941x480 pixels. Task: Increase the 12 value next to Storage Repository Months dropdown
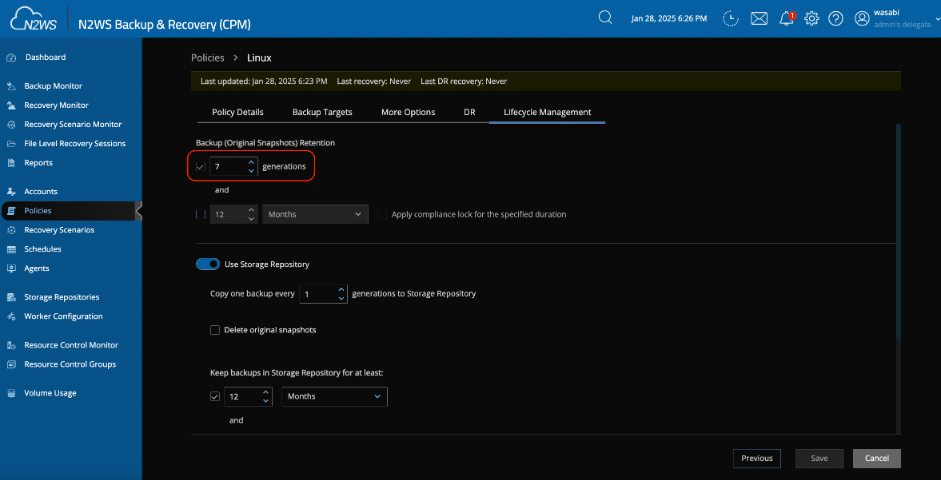(266, 392)
